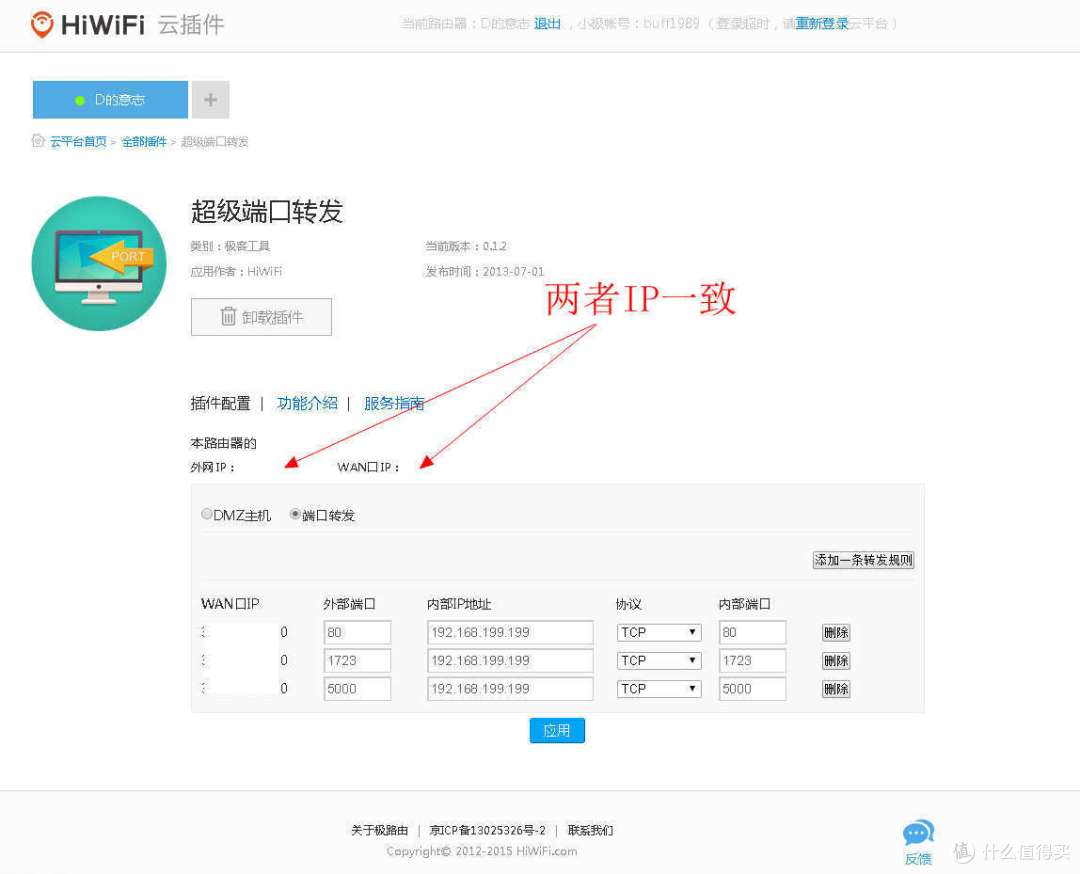Go to 云平台首页 breadcrumb link
The width and height of the screenshot is (1080, 874).
coord(78,141)
